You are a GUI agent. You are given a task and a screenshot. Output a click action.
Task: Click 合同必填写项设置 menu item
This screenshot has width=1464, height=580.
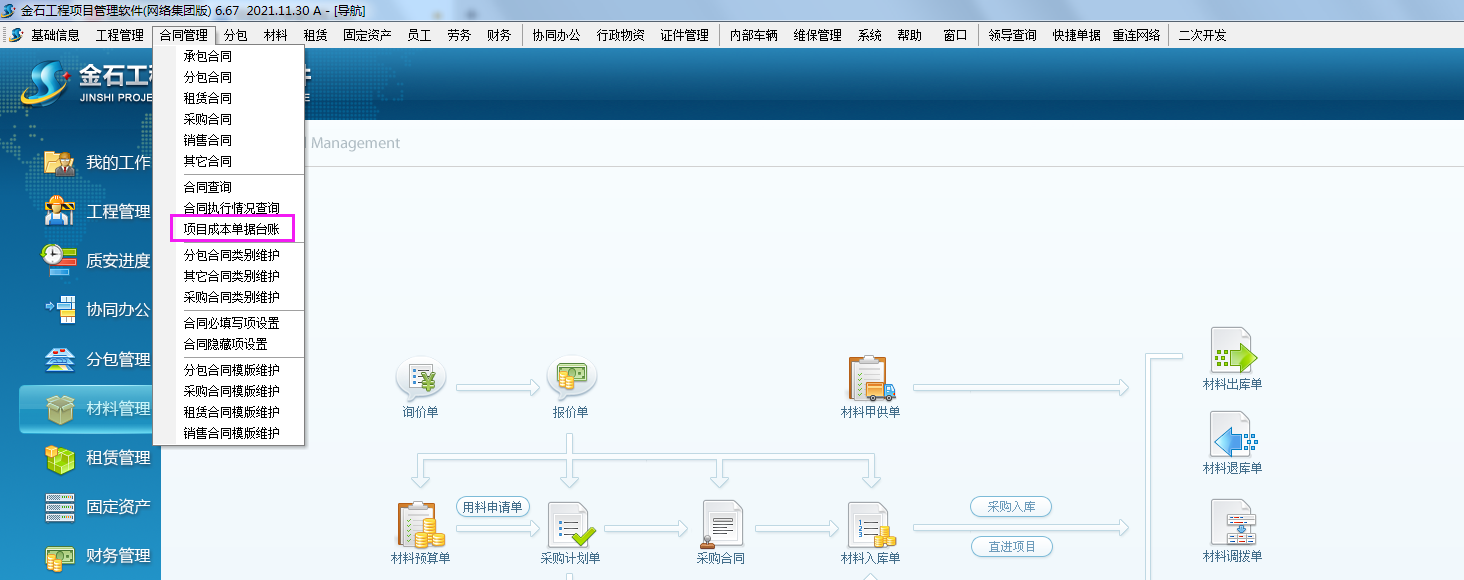[231, 323]
